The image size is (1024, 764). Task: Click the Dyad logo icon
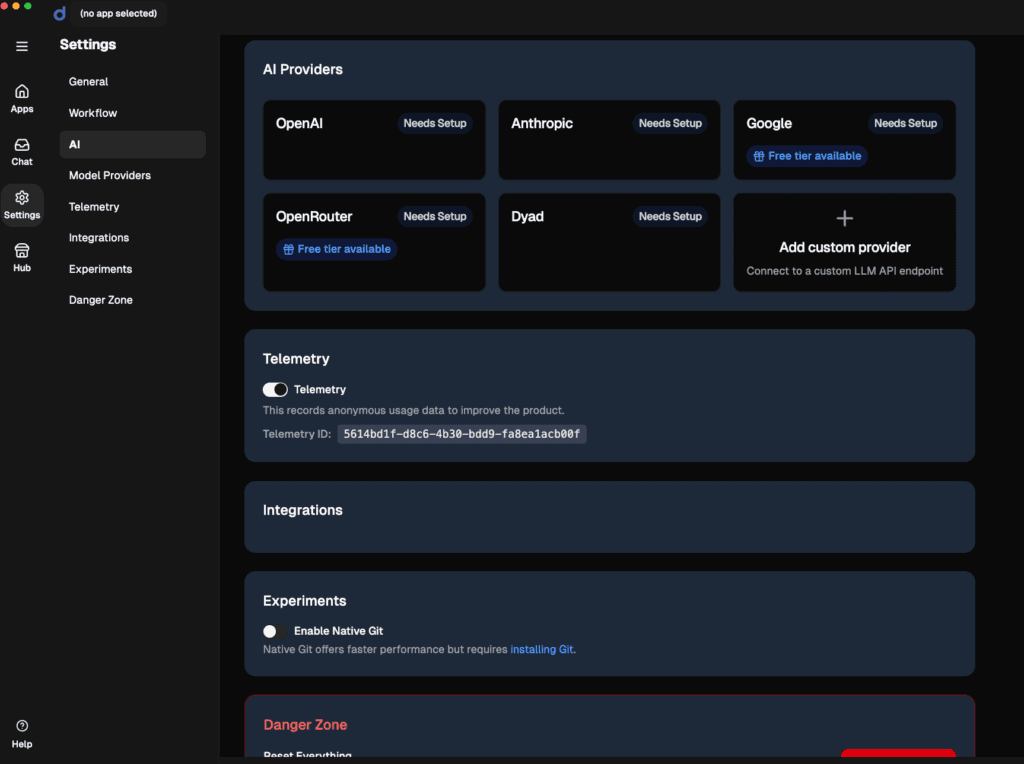coord(59,14)
